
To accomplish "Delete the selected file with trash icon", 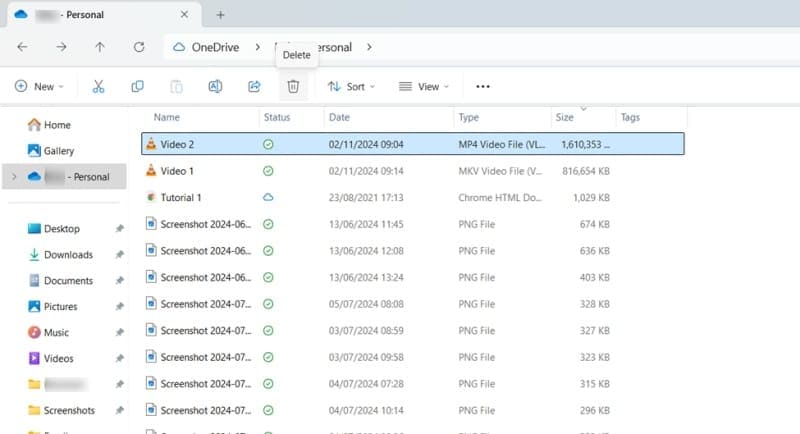I will [x=293, y=87].
